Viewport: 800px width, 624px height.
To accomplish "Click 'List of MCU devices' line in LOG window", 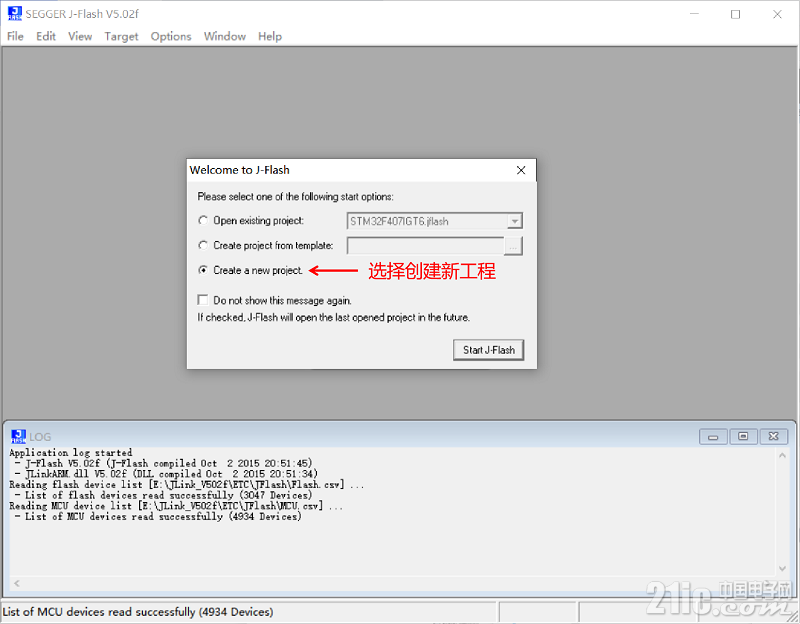I will pyautogui.click(x=158, y=516).
